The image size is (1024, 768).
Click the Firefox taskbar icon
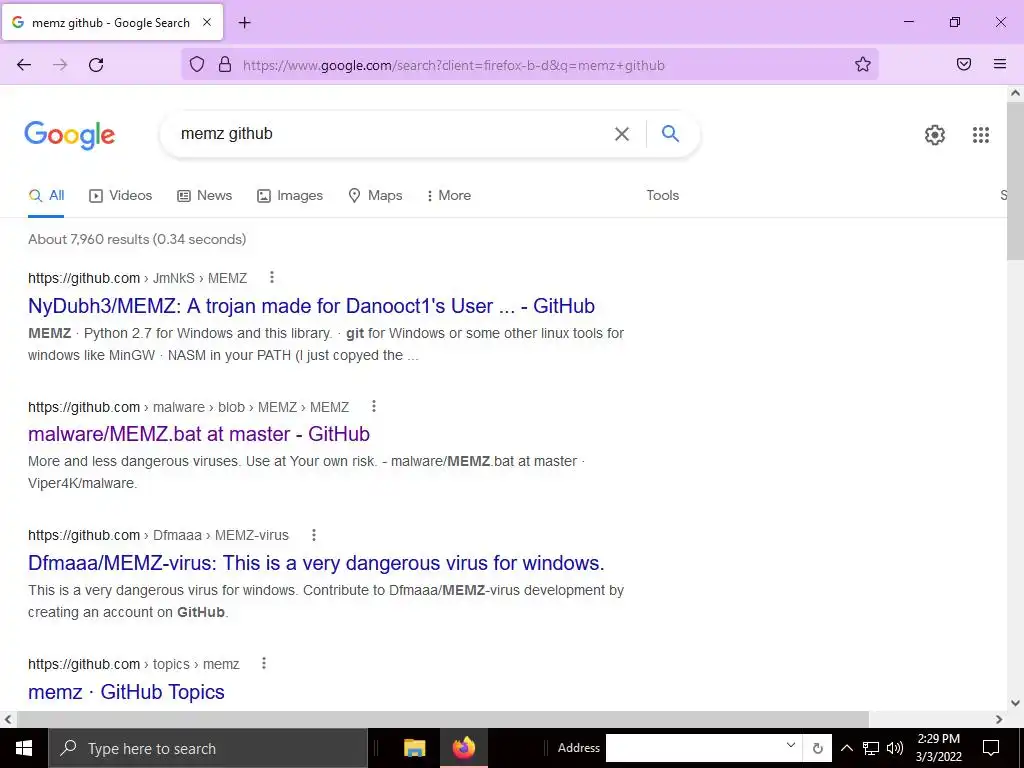click(x=464, y=748)
